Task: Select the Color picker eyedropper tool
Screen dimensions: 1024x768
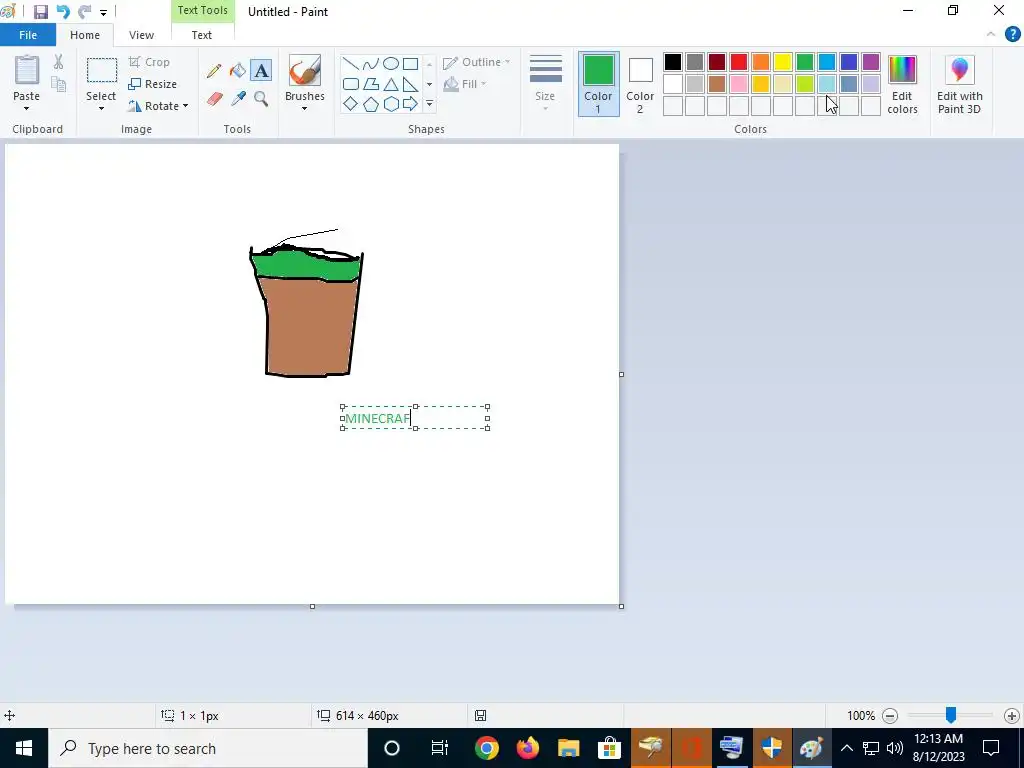Action: point(238,99)
